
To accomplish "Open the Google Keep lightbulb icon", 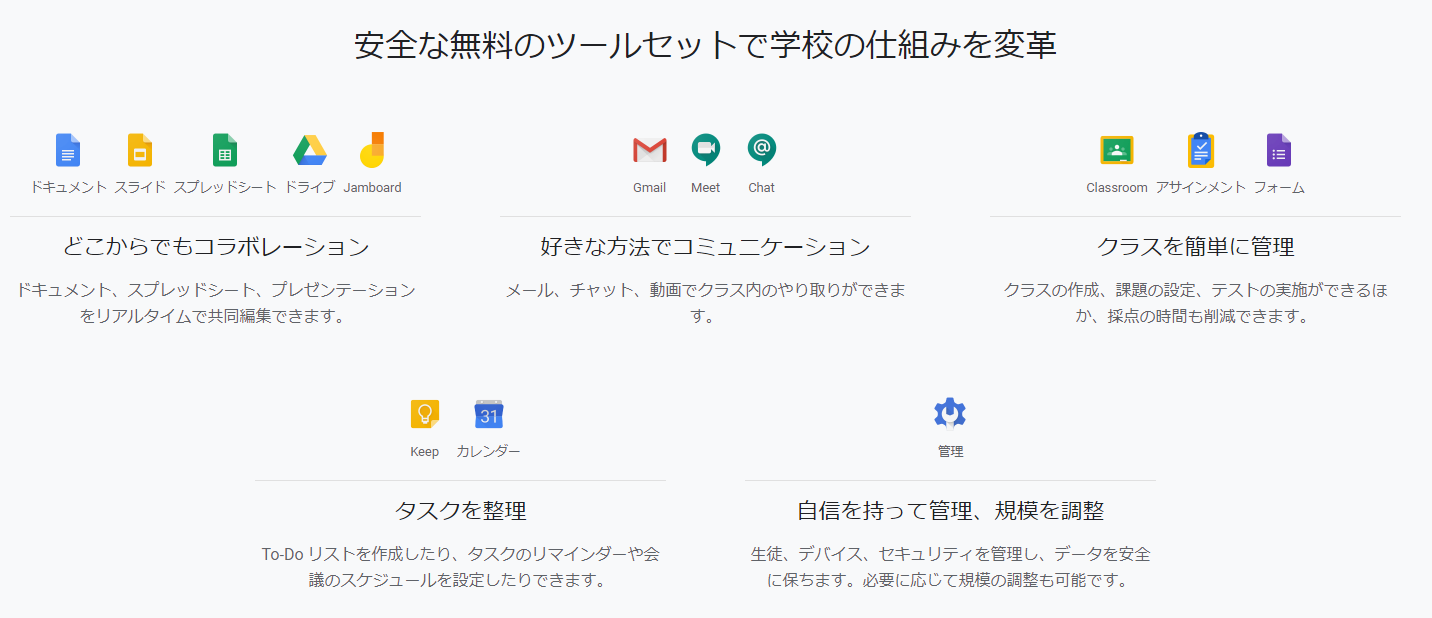I will click(425, 414).
